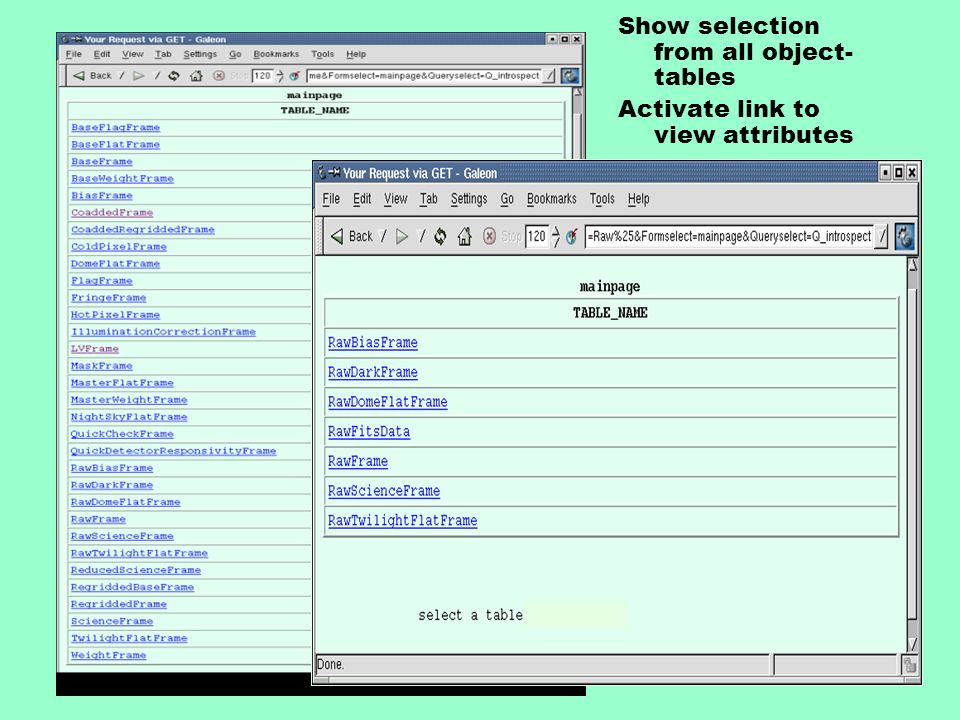Open ReducedScienceFrame link in back window
The width and height of the screenshot is (960, 720).
(x=135, y=570)
